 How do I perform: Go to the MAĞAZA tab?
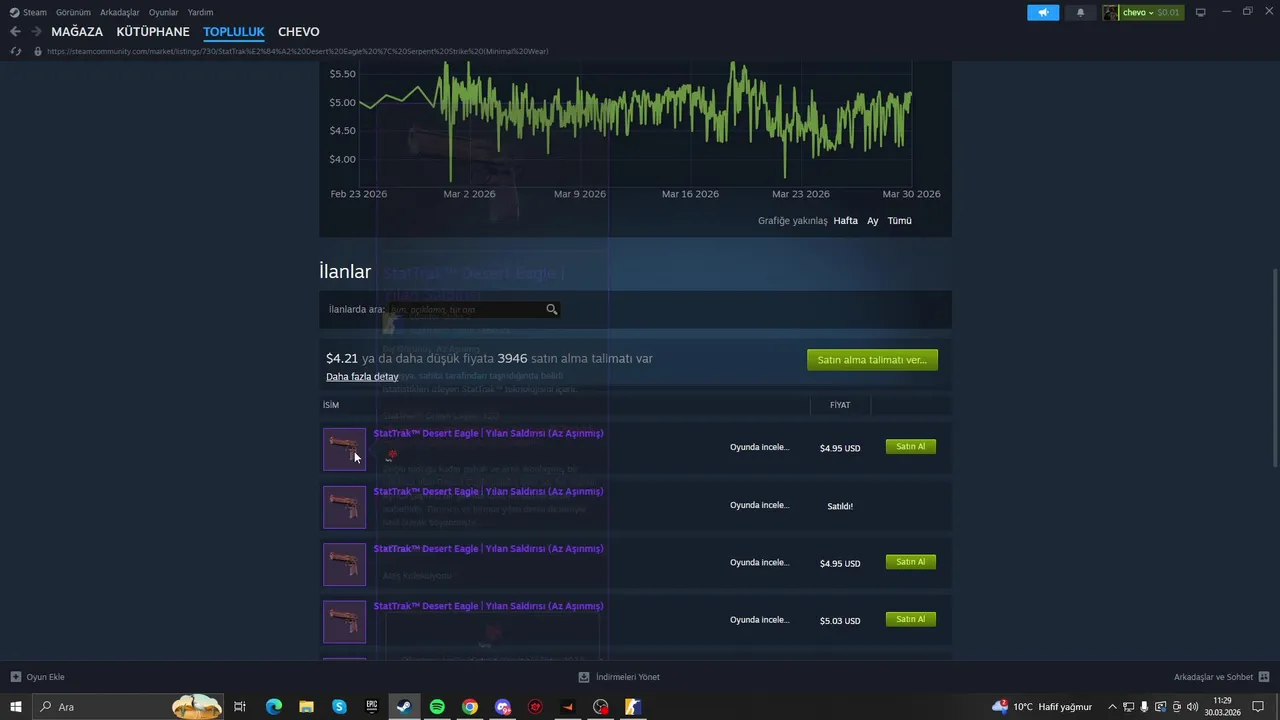(x=77, y=32)
